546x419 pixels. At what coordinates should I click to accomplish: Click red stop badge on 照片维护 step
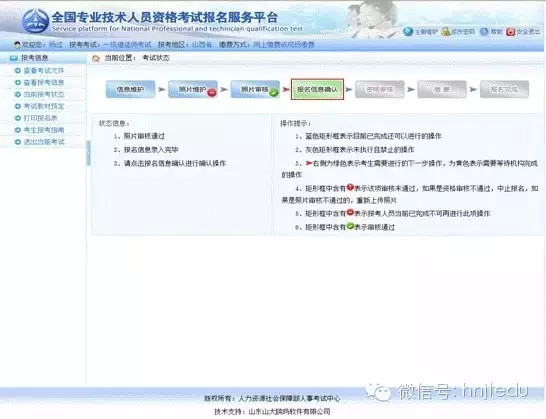point(212,93)
